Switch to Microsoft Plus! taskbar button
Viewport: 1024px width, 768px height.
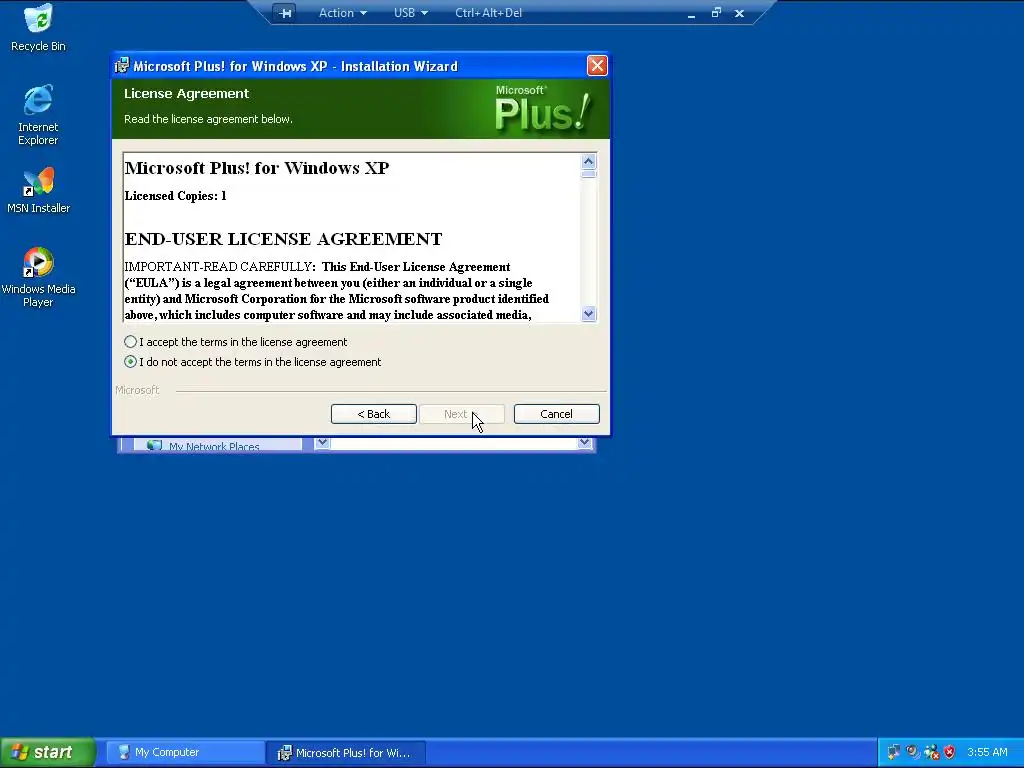(347, 752)
